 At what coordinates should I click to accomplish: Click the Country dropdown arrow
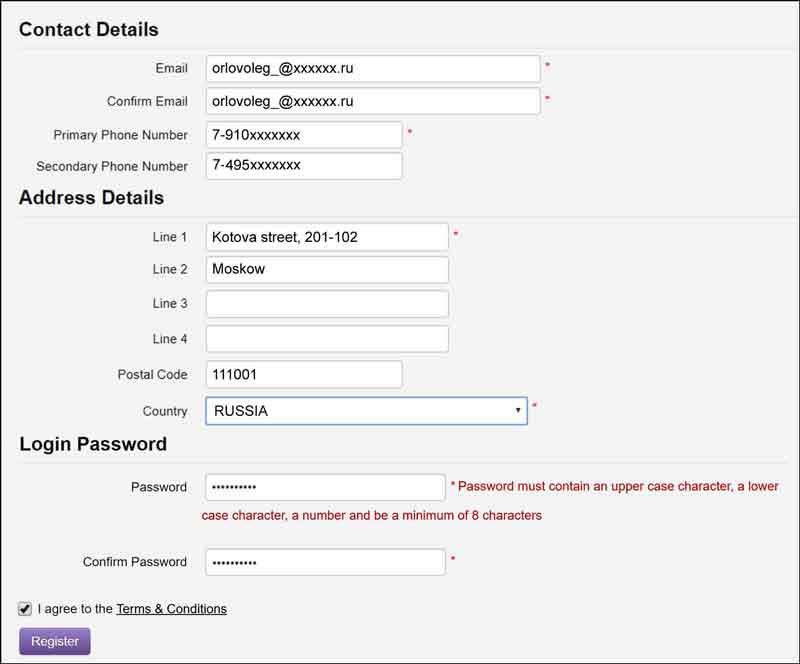[x=517, y=411]
